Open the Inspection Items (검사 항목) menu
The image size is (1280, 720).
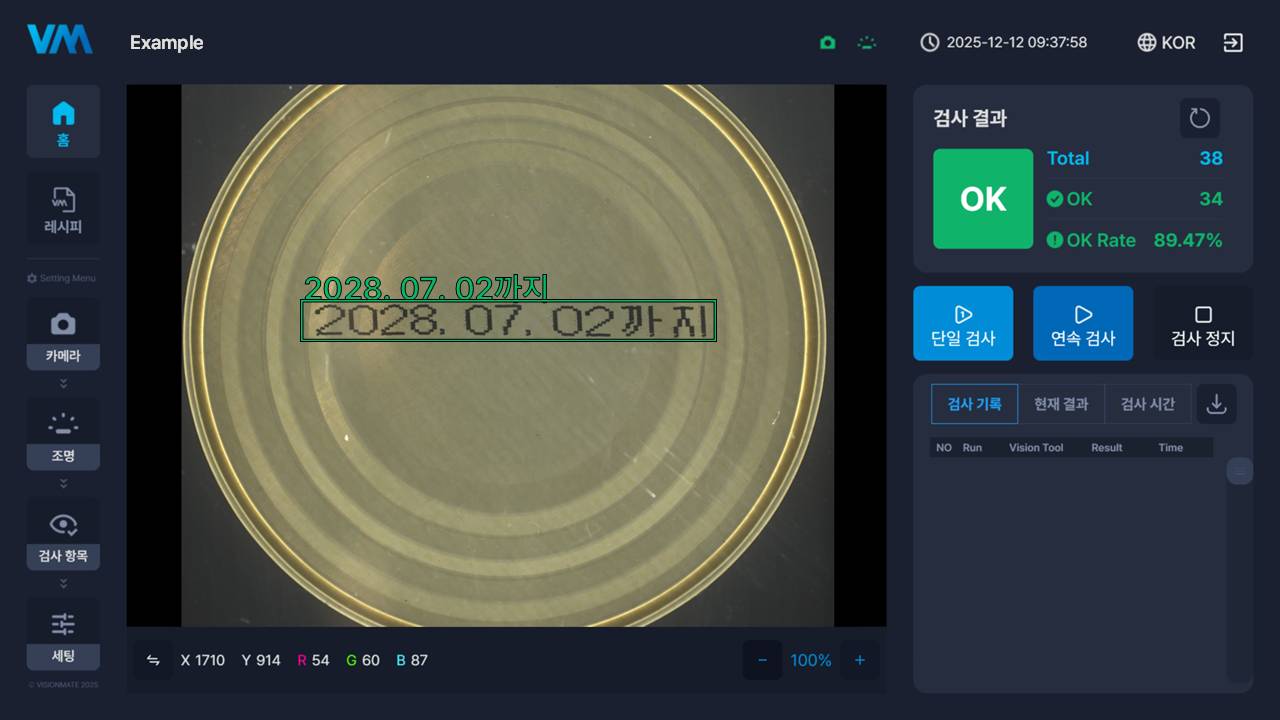click(63, 534)
